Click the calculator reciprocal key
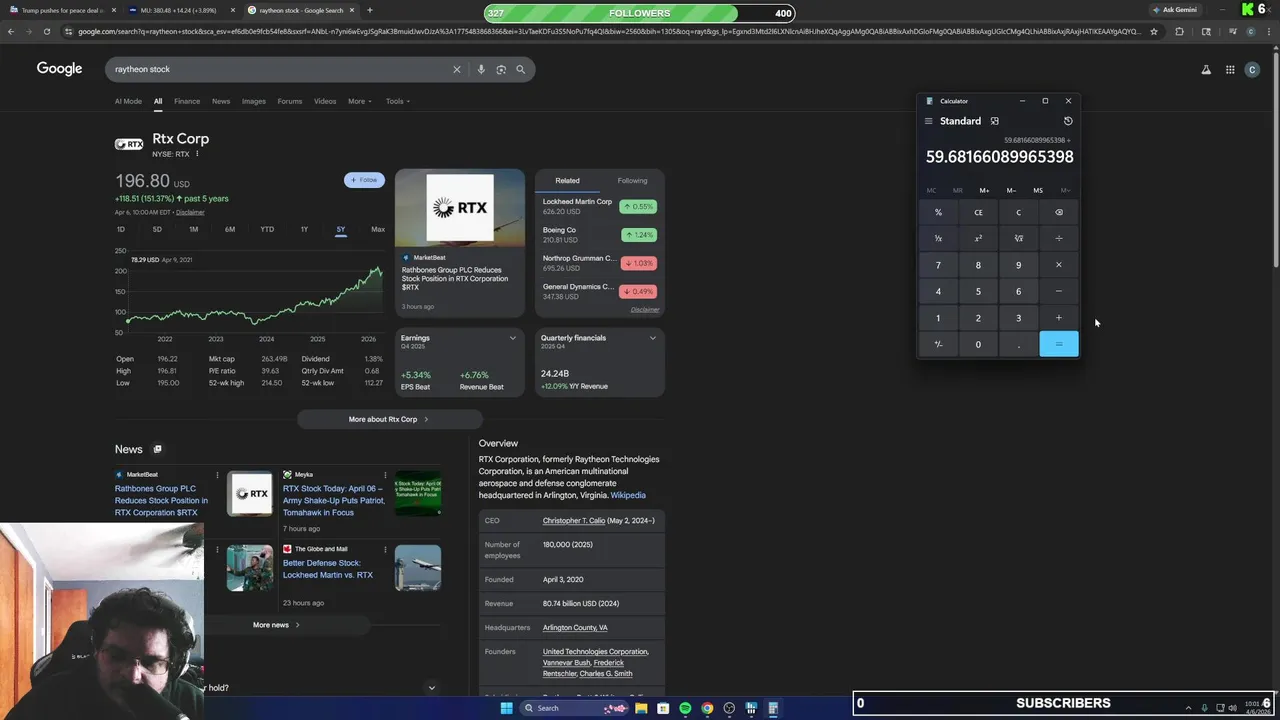The width and height of the screenshot is (1280, 720). [938, 238]
